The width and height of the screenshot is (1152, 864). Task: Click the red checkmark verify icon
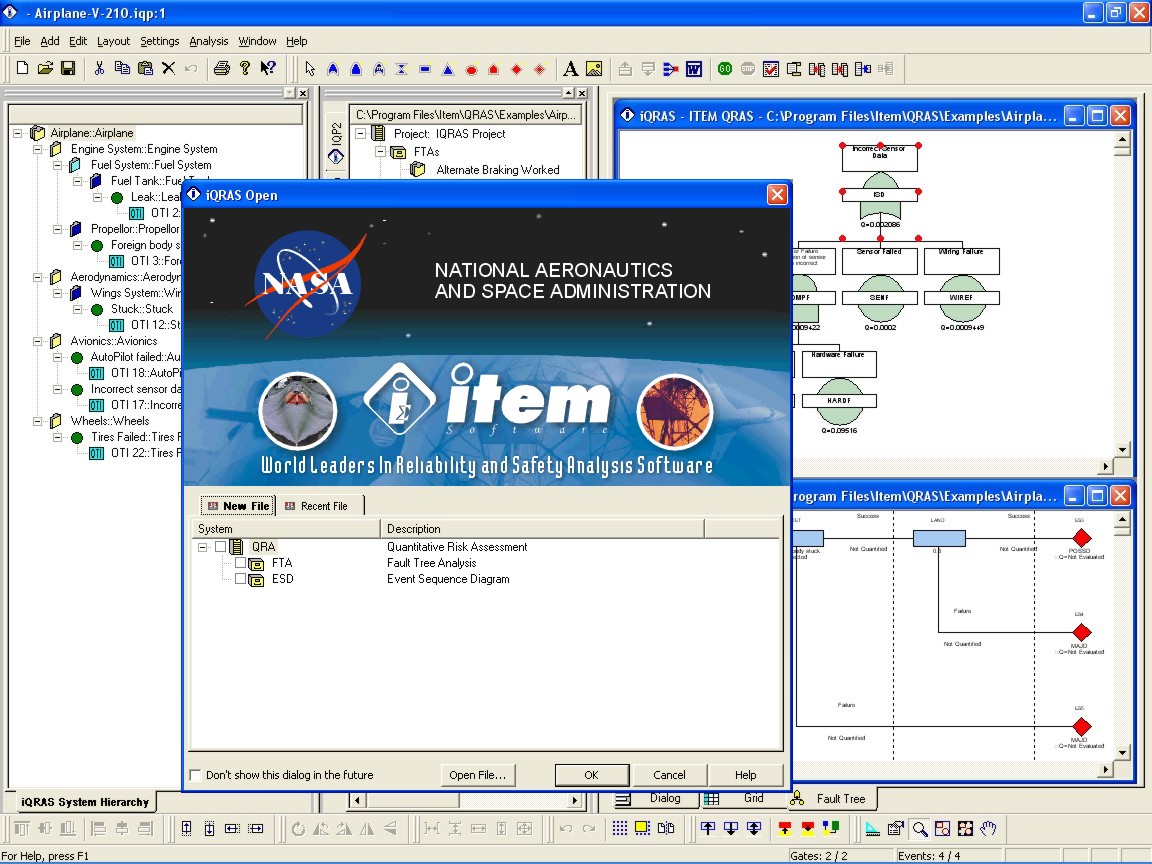coord(771,69)
